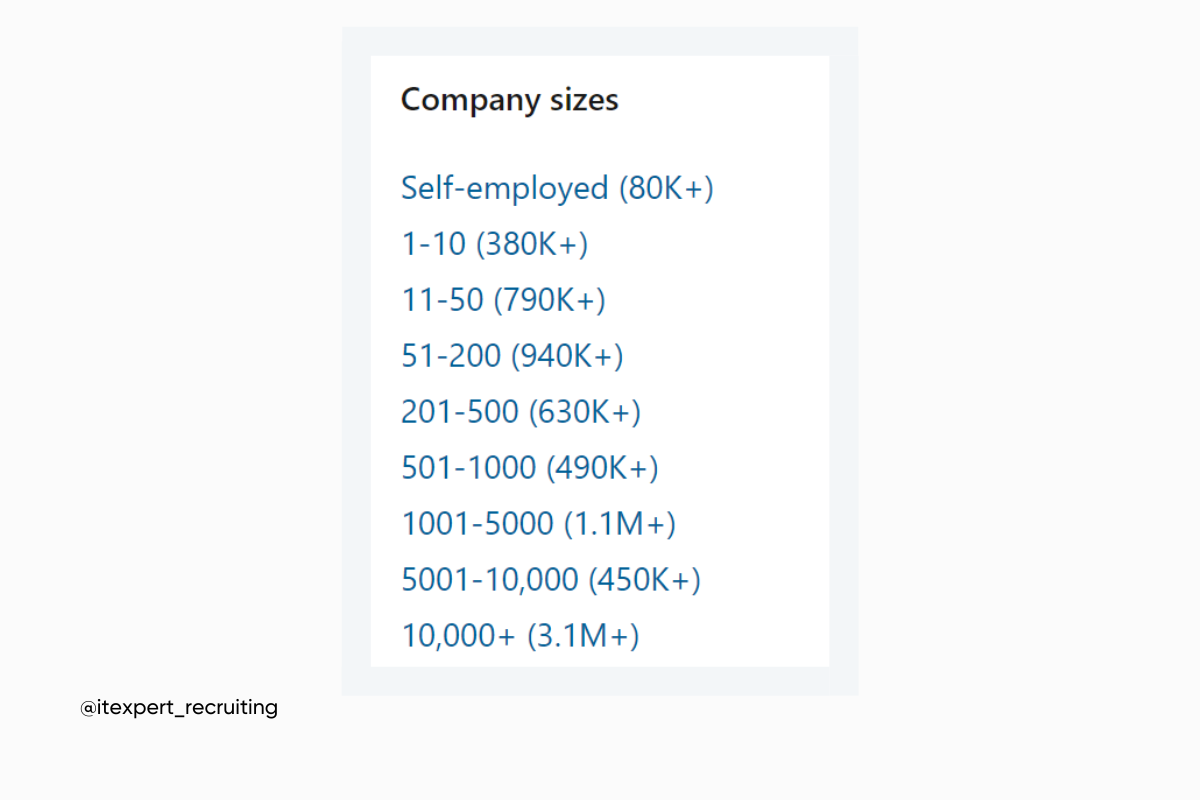1200x800 pixels.
Task: Choose the 11-50 (790K+) filter option
Action: pos(503,299)
